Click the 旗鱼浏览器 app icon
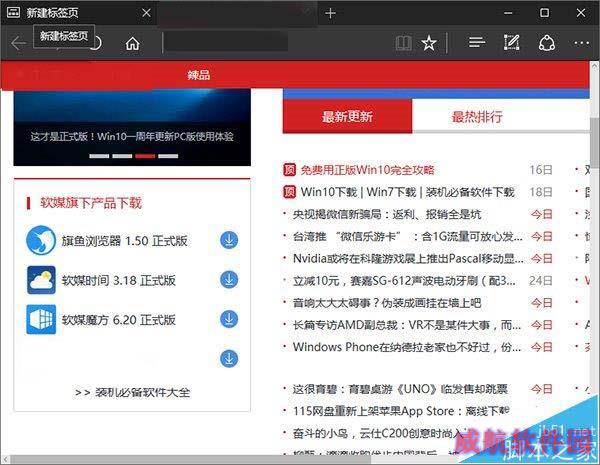Image resolution: width=600 pixels, height=465 pixels. coord(41,240)
